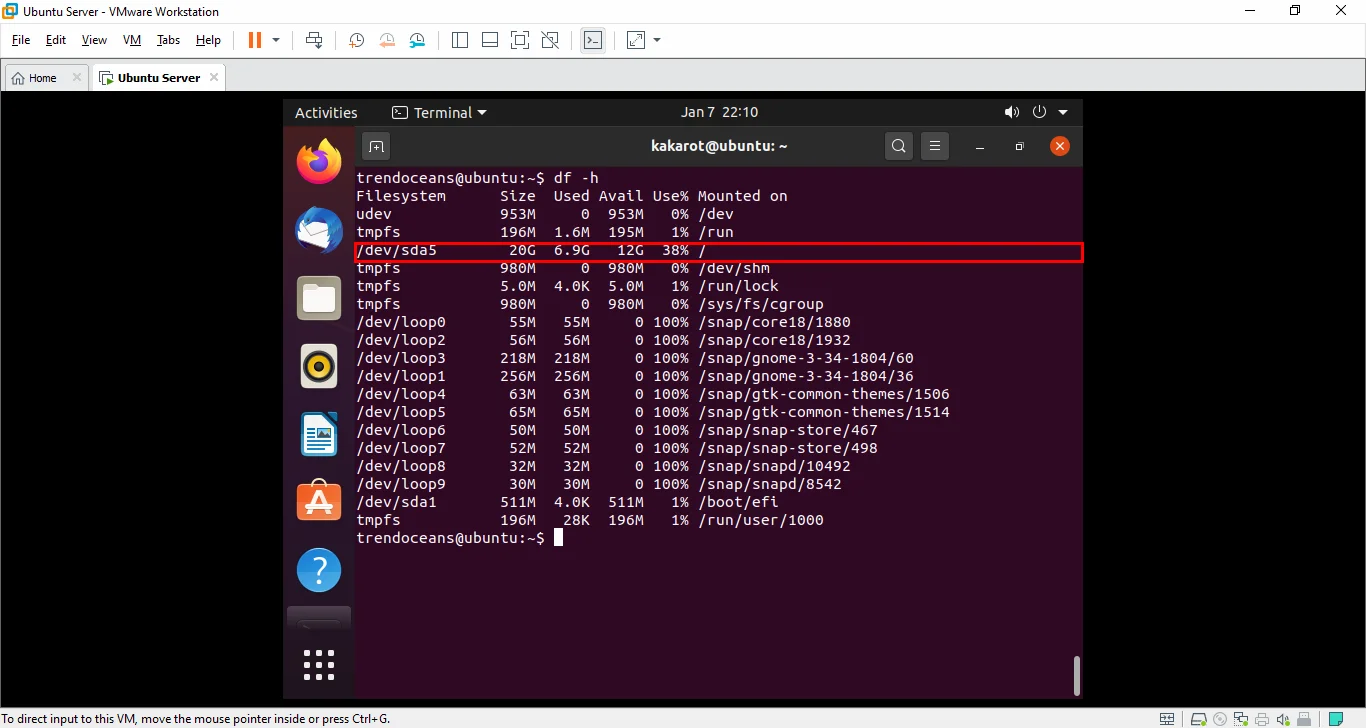Expand the system menu arrow in top bar
1366x728 pixels.
click(1063, 112)
